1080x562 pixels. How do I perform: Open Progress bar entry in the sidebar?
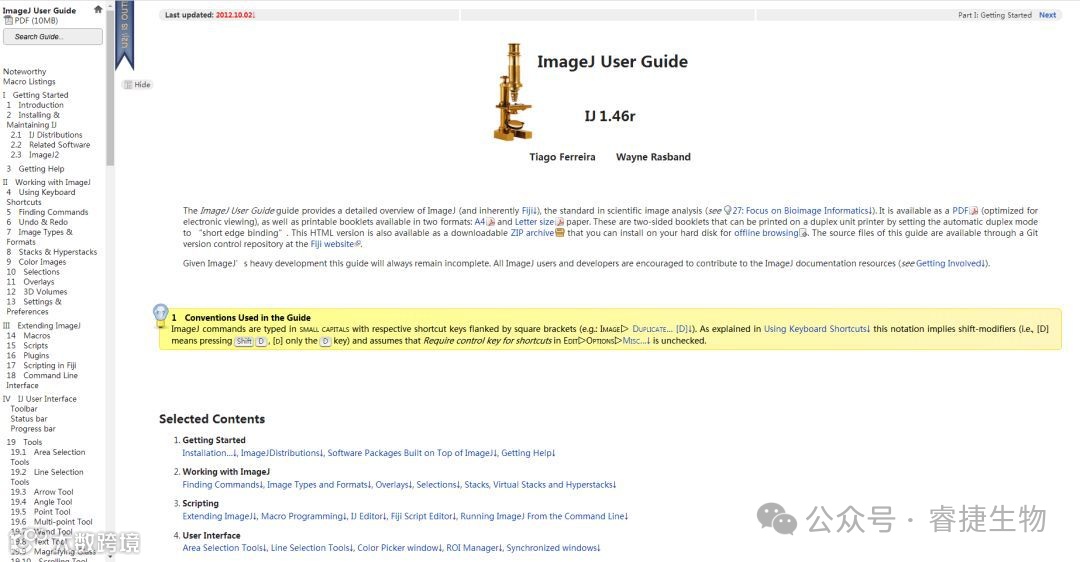[x=33, y=429]
